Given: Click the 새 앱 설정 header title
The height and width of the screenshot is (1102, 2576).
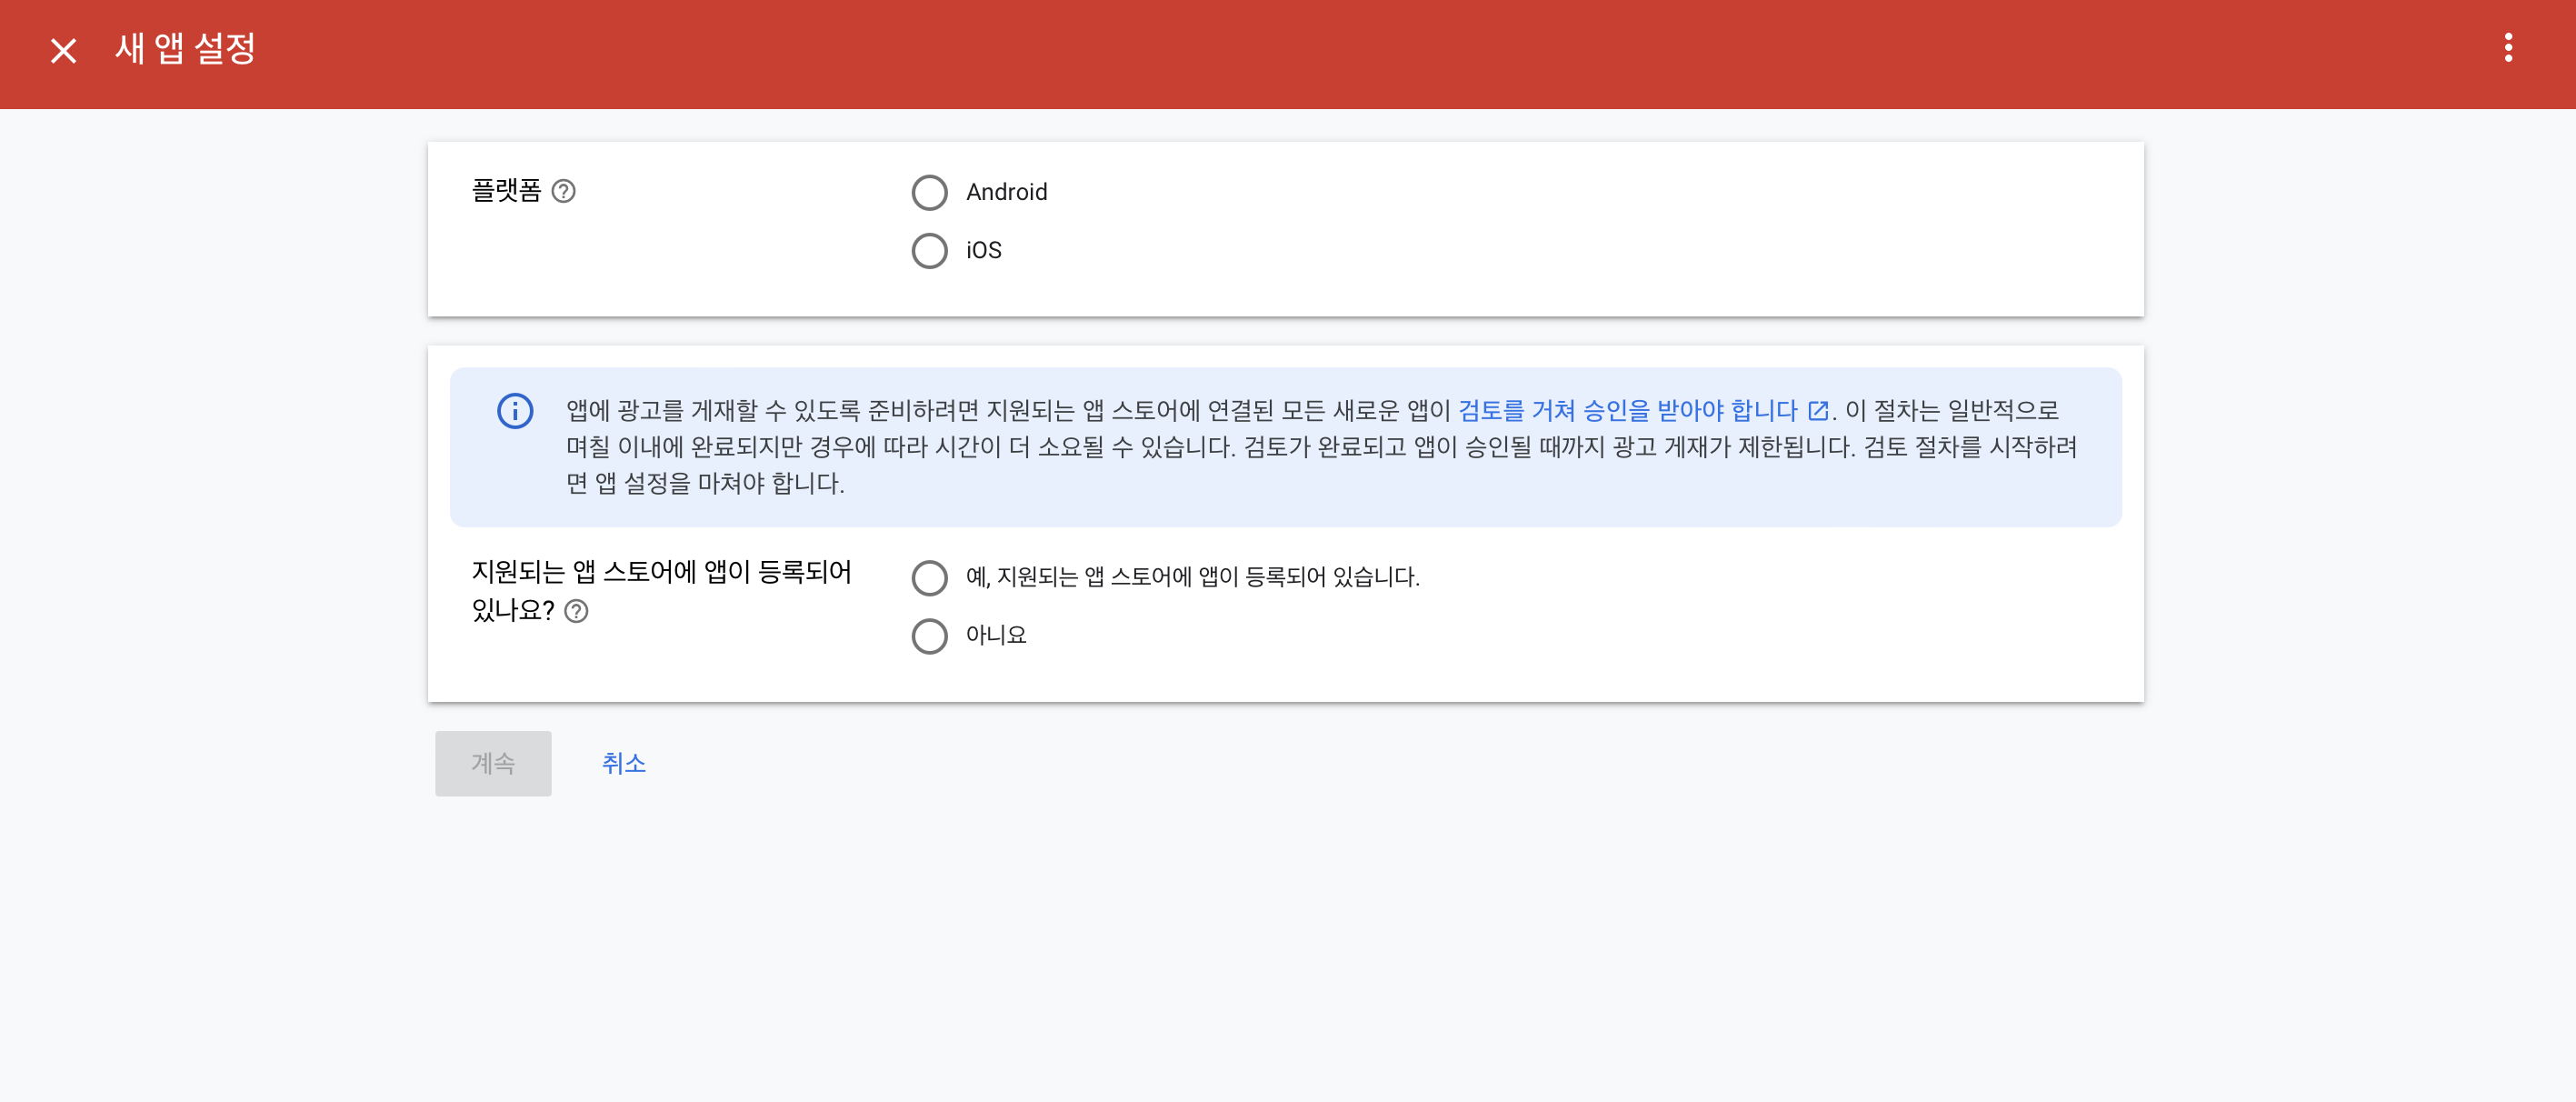Looking at the screenshot, I should [185, 48].
